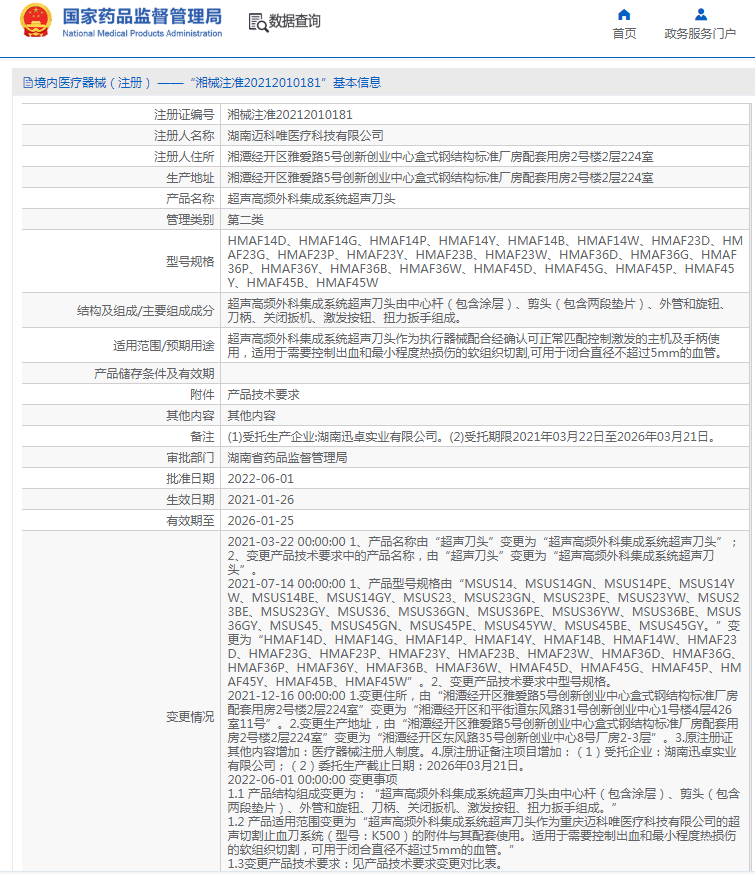Click the 生产地址 address value
Viewport: 755px width, 874px height.
click(440, 178)
